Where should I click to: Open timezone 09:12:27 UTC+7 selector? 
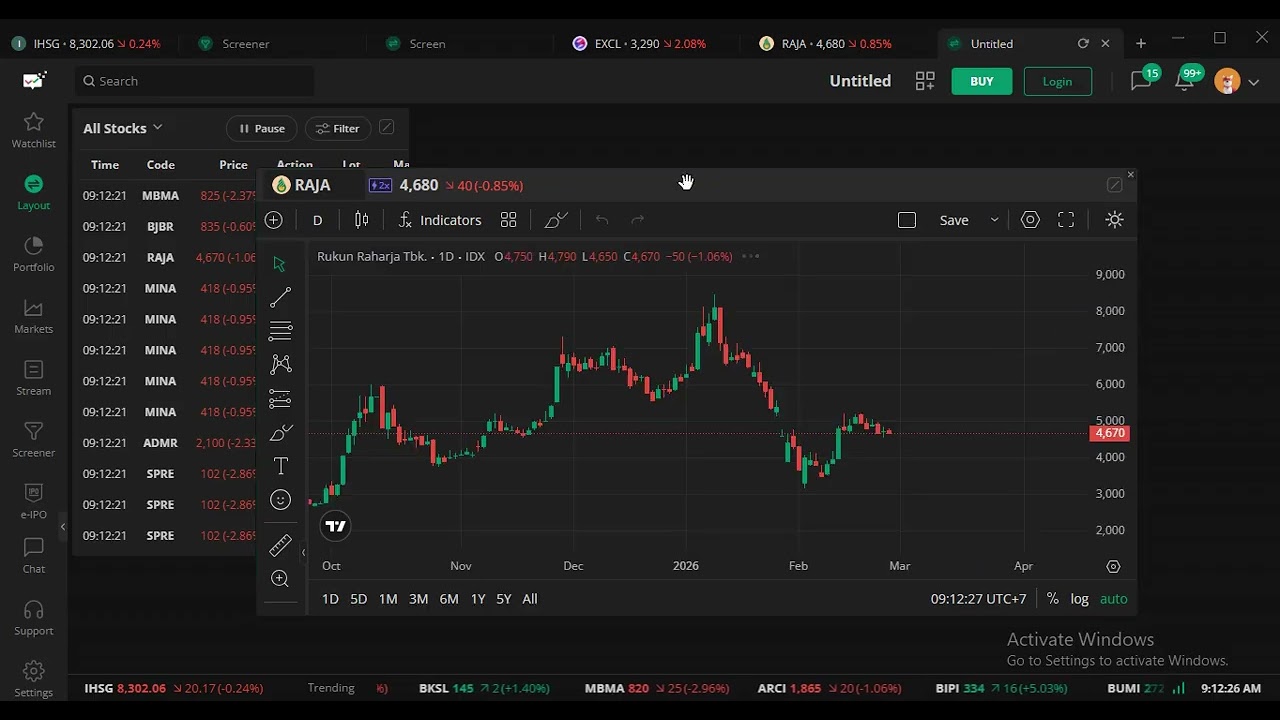click(978, 599)
